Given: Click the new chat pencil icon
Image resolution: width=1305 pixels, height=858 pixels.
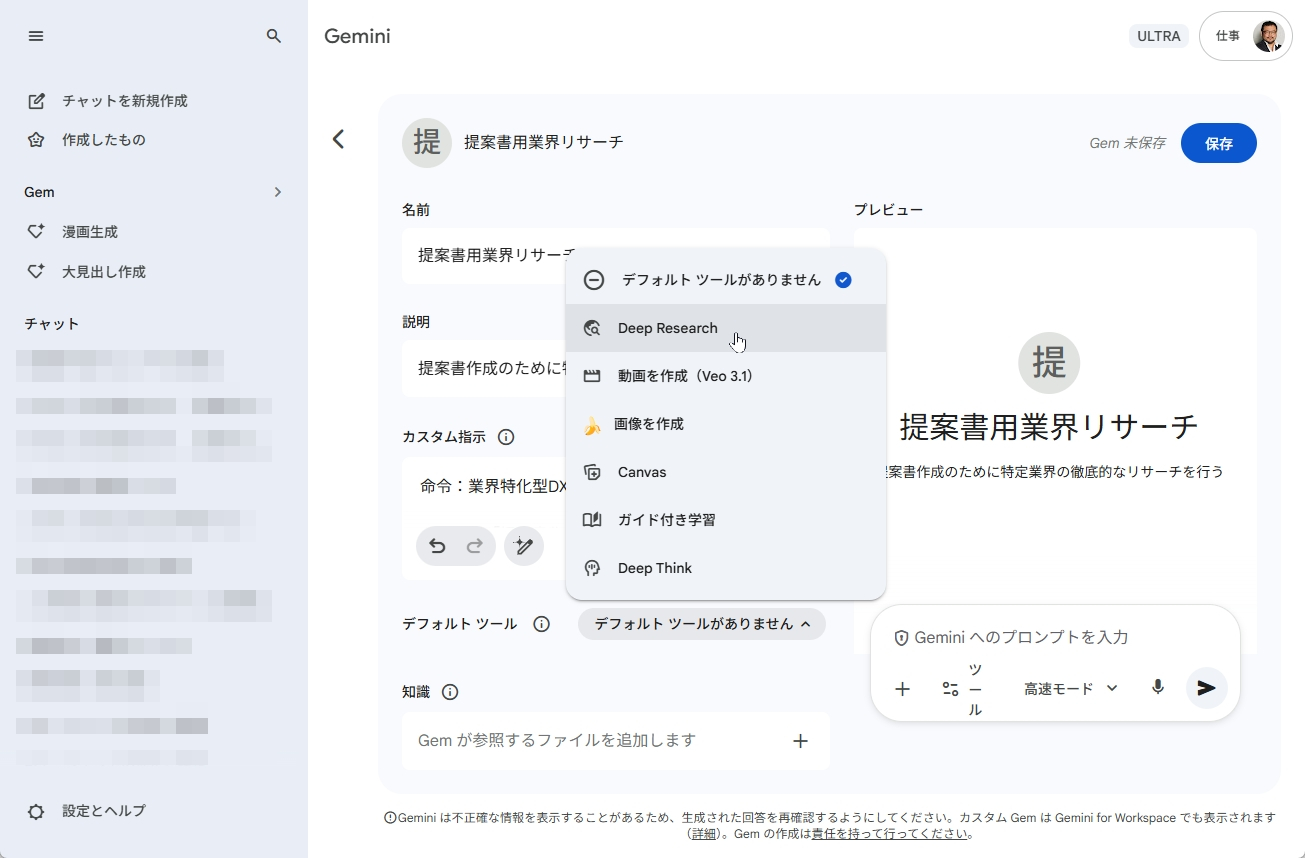Looking at the screenshot, I should [x=36, y=101].
